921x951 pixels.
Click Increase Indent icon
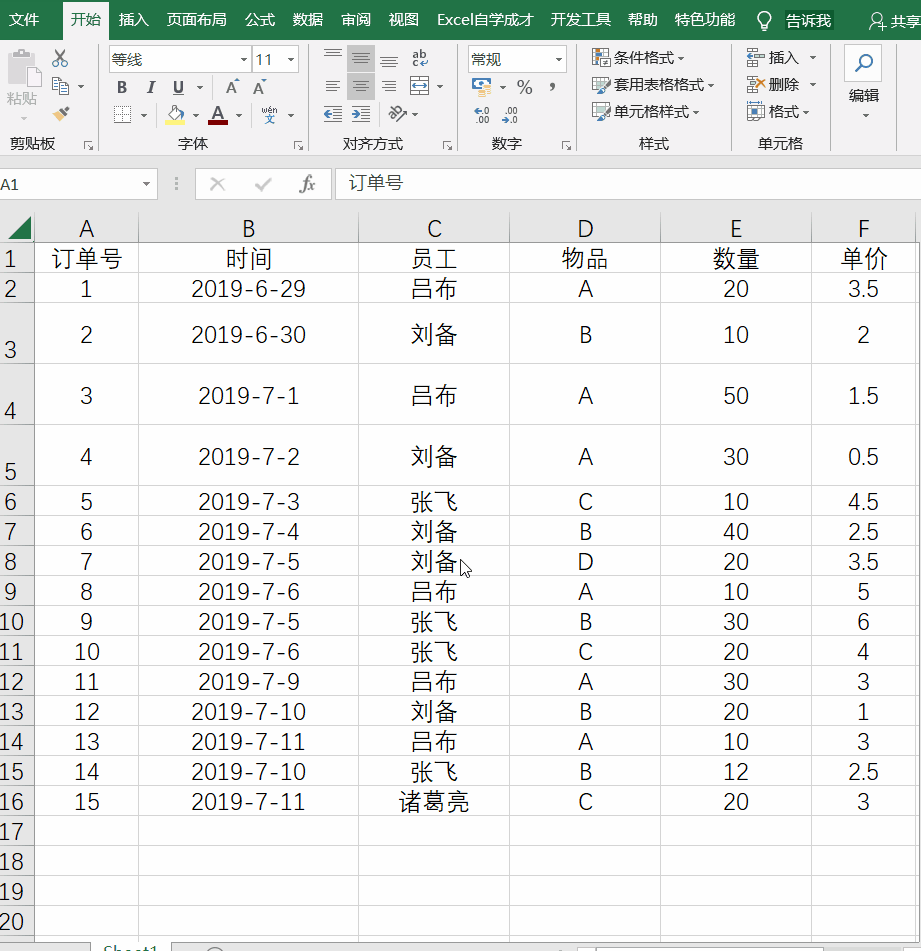click(x=361, y=113)
